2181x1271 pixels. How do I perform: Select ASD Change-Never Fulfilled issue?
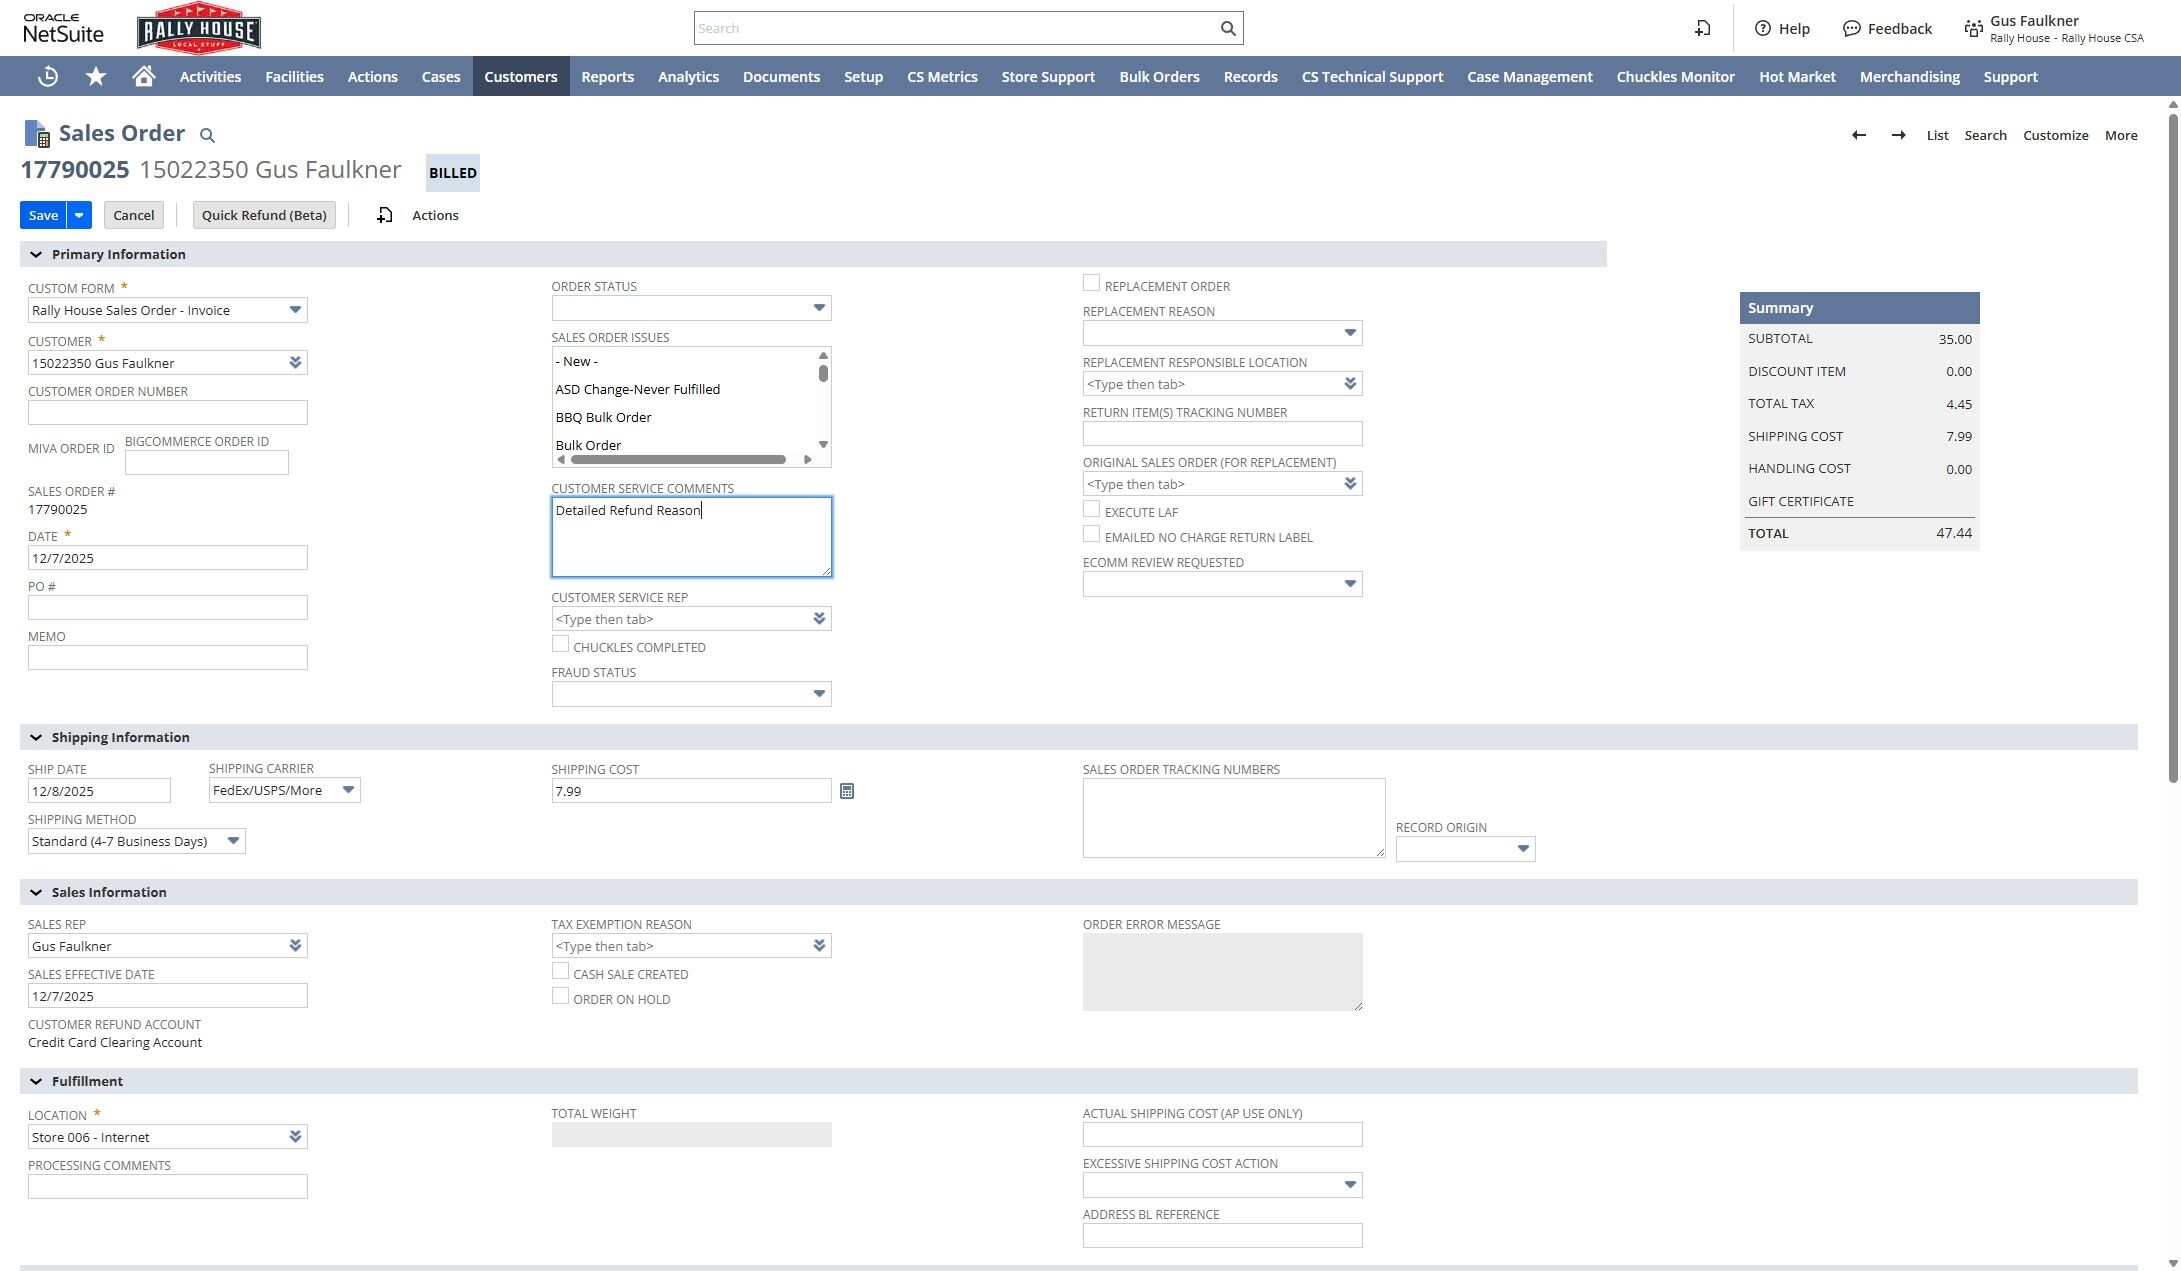tap(638, 389)
